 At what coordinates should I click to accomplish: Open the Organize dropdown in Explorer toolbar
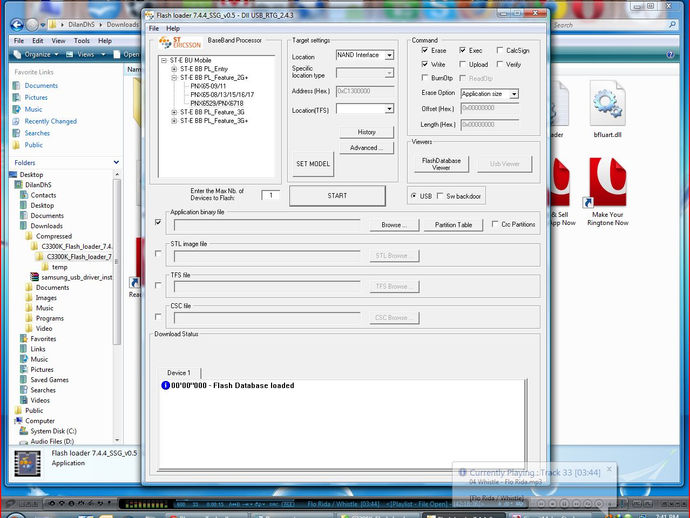pos(36,55)
